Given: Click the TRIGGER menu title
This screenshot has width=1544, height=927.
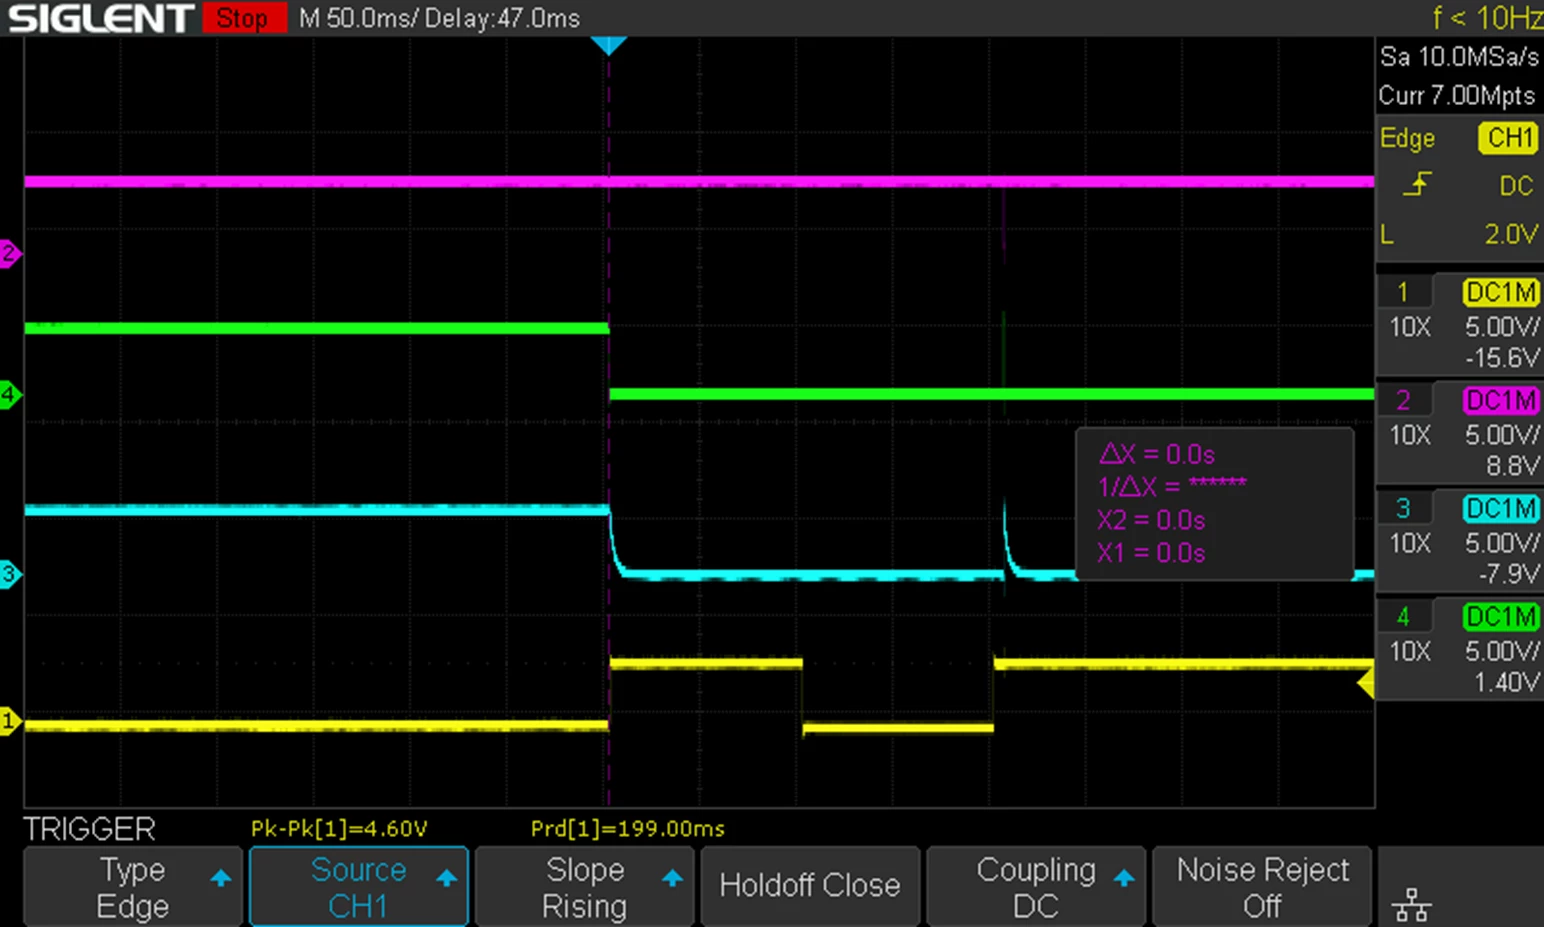Looking at the screenshot, I should [89, 829].
